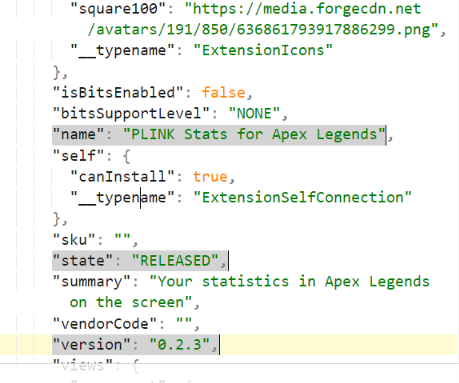The image size is (459, 383).
Task: Click the "version" key text
Action: (x=92, y=345)
